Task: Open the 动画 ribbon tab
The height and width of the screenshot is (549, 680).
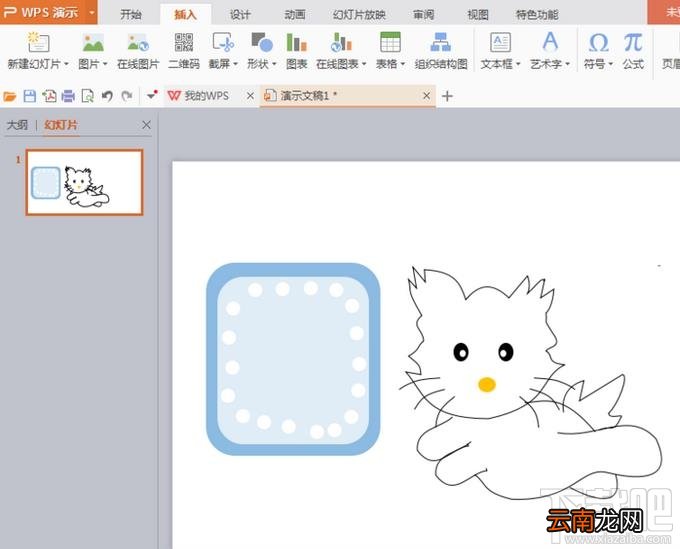Action: tap(295, 15)
